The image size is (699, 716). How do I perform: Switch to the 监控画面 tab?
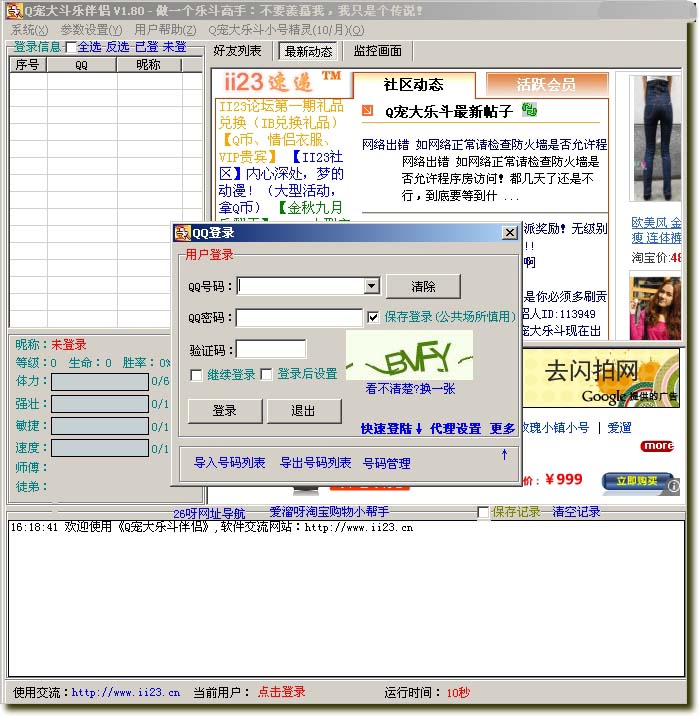[x=378, y=51]
